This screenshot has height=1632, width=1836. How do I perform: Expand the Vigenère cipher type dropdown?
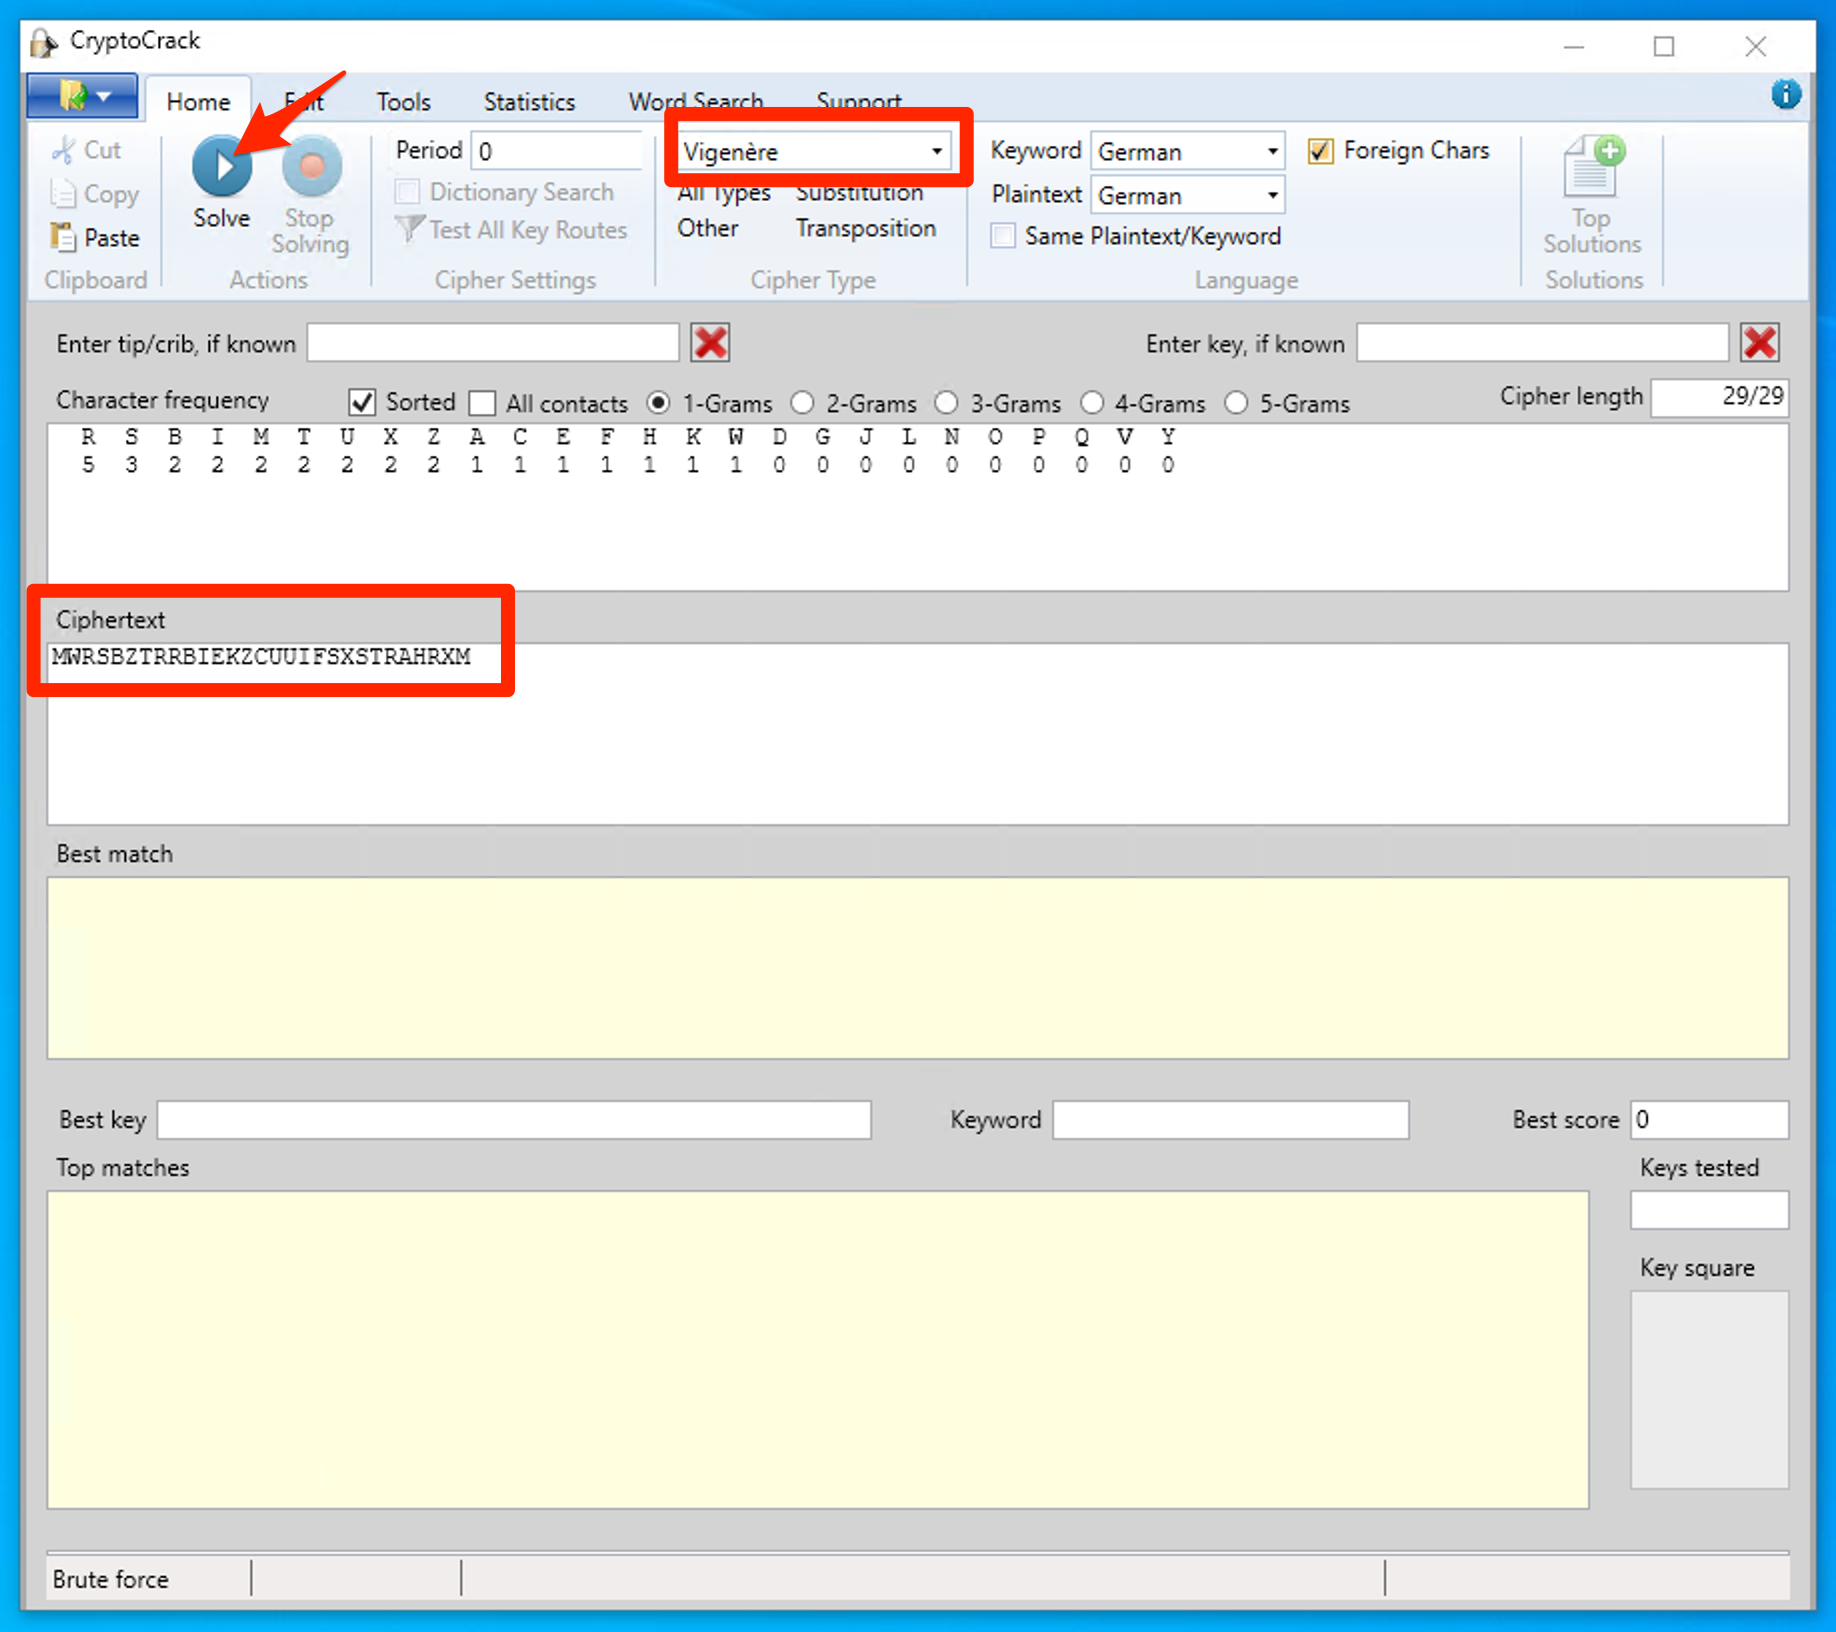pyautogui.click(x=936, y=152)
